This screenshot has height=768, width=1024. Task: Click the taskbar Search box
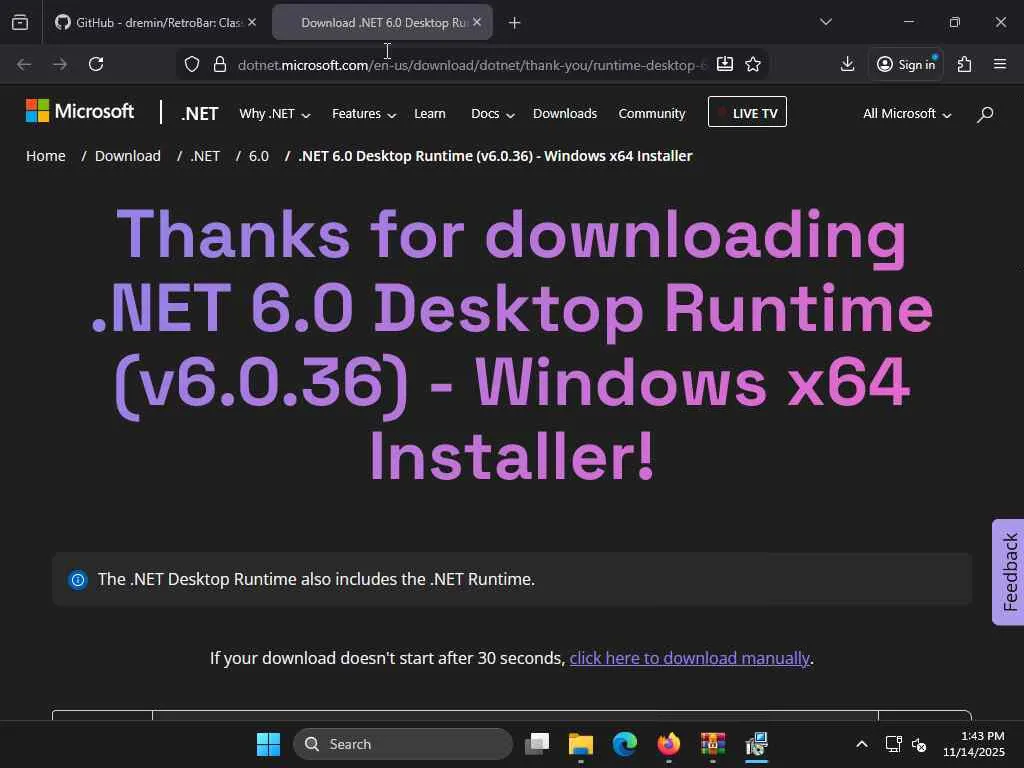coord(403,744)
